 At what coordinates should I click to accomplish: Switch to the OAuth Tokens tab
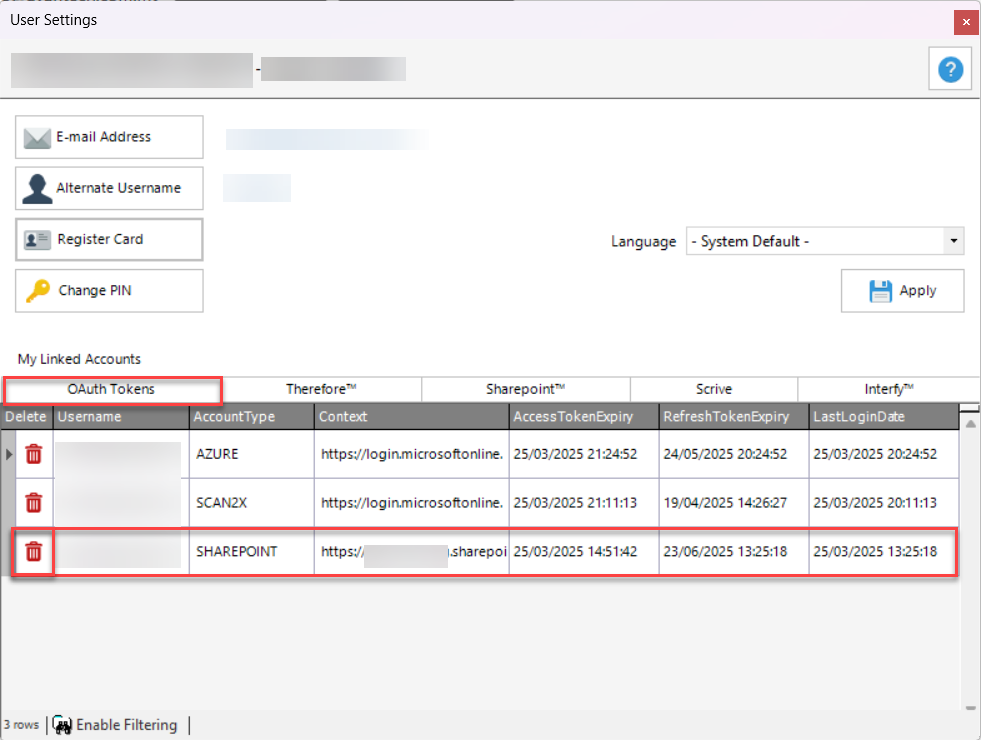[111, 389]
